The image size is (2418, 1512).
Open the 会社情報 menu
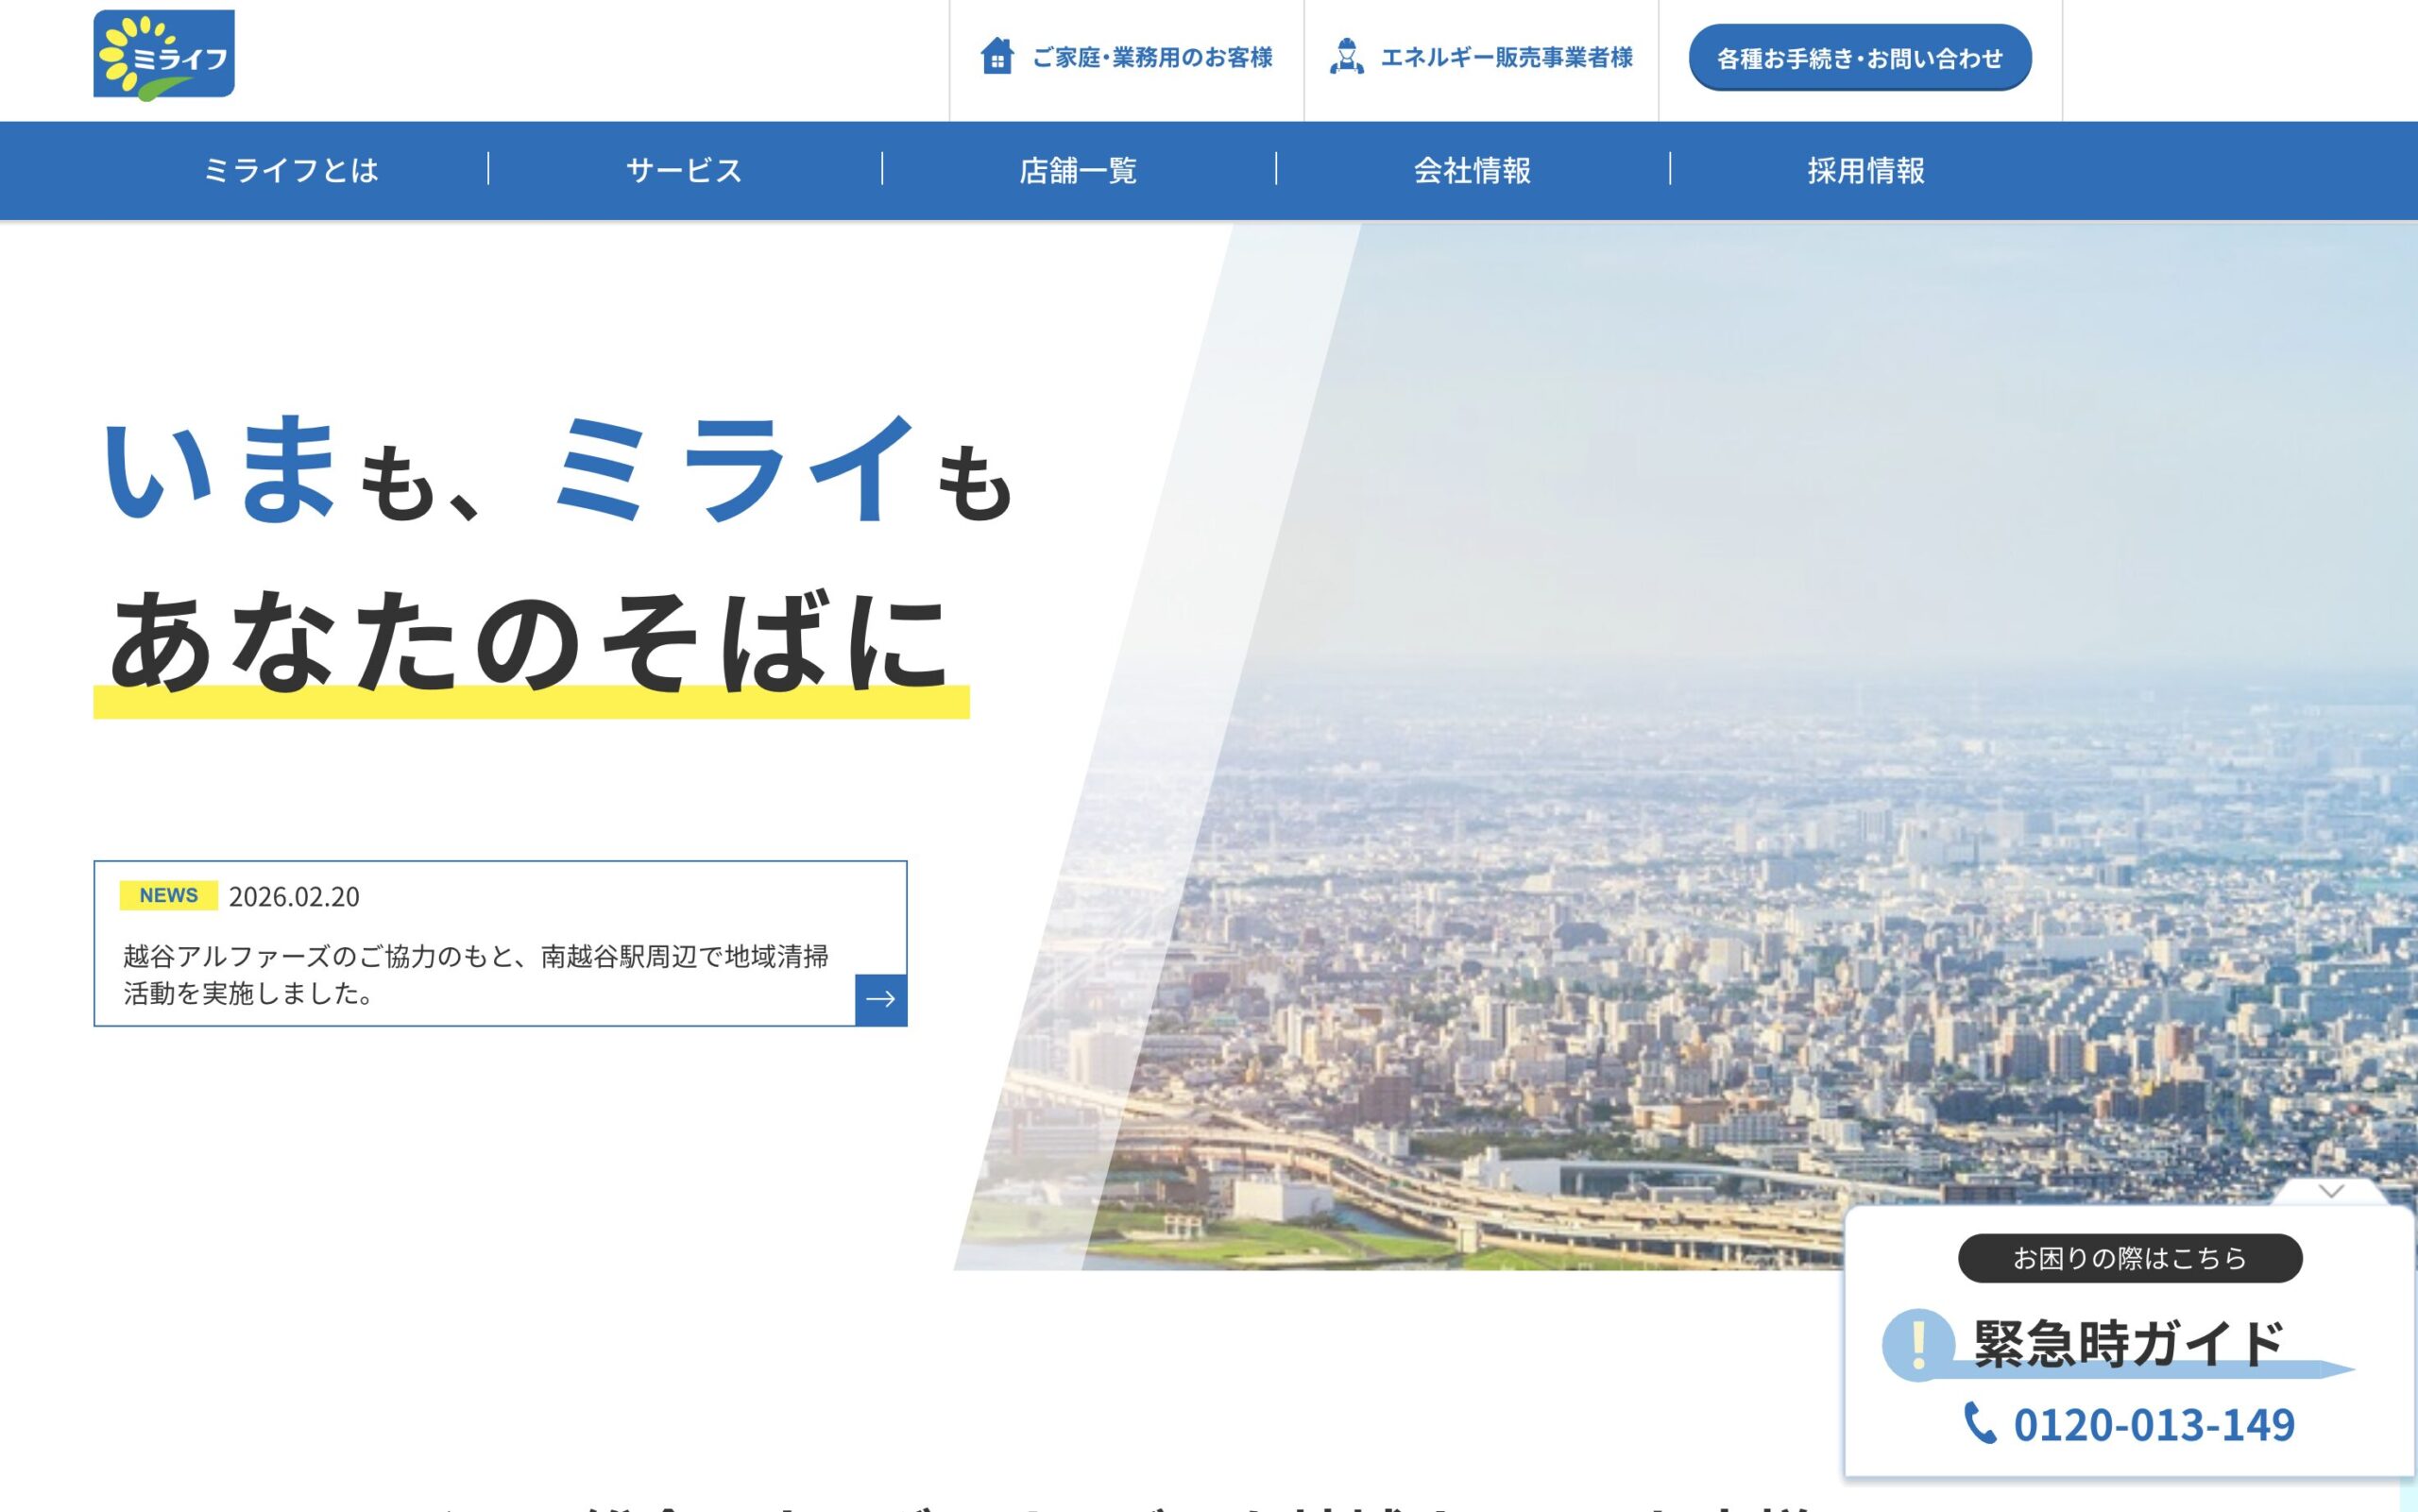click(1472, 171)
